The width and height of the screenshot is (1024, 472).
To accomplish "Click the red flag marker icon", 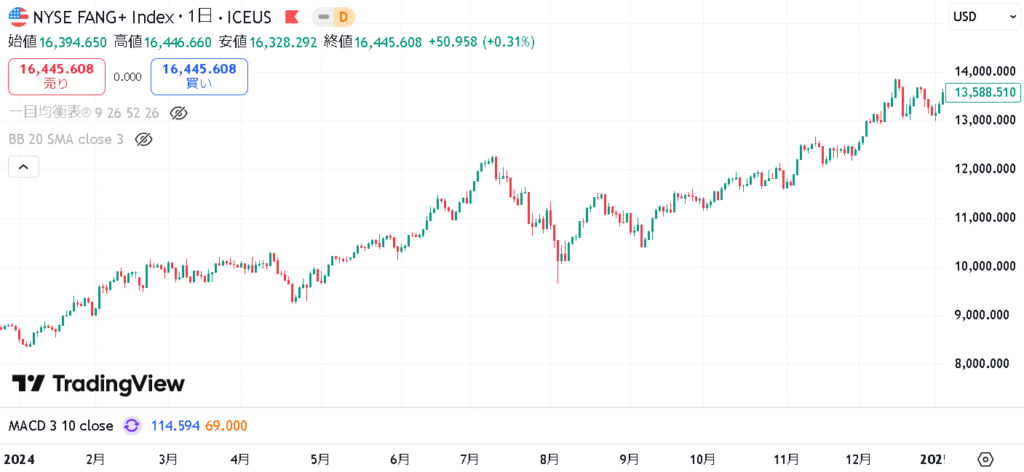I will (291, 17).
